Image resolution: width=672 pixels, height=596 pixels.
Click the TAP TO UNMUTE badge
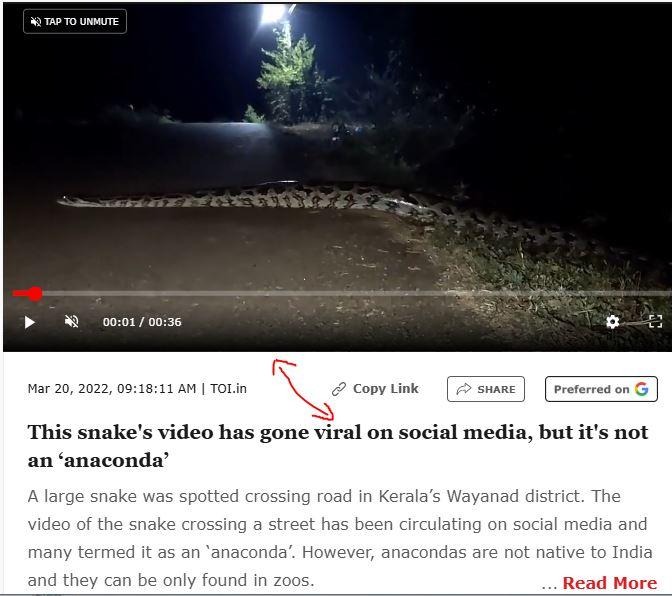(x=75, y=21)
